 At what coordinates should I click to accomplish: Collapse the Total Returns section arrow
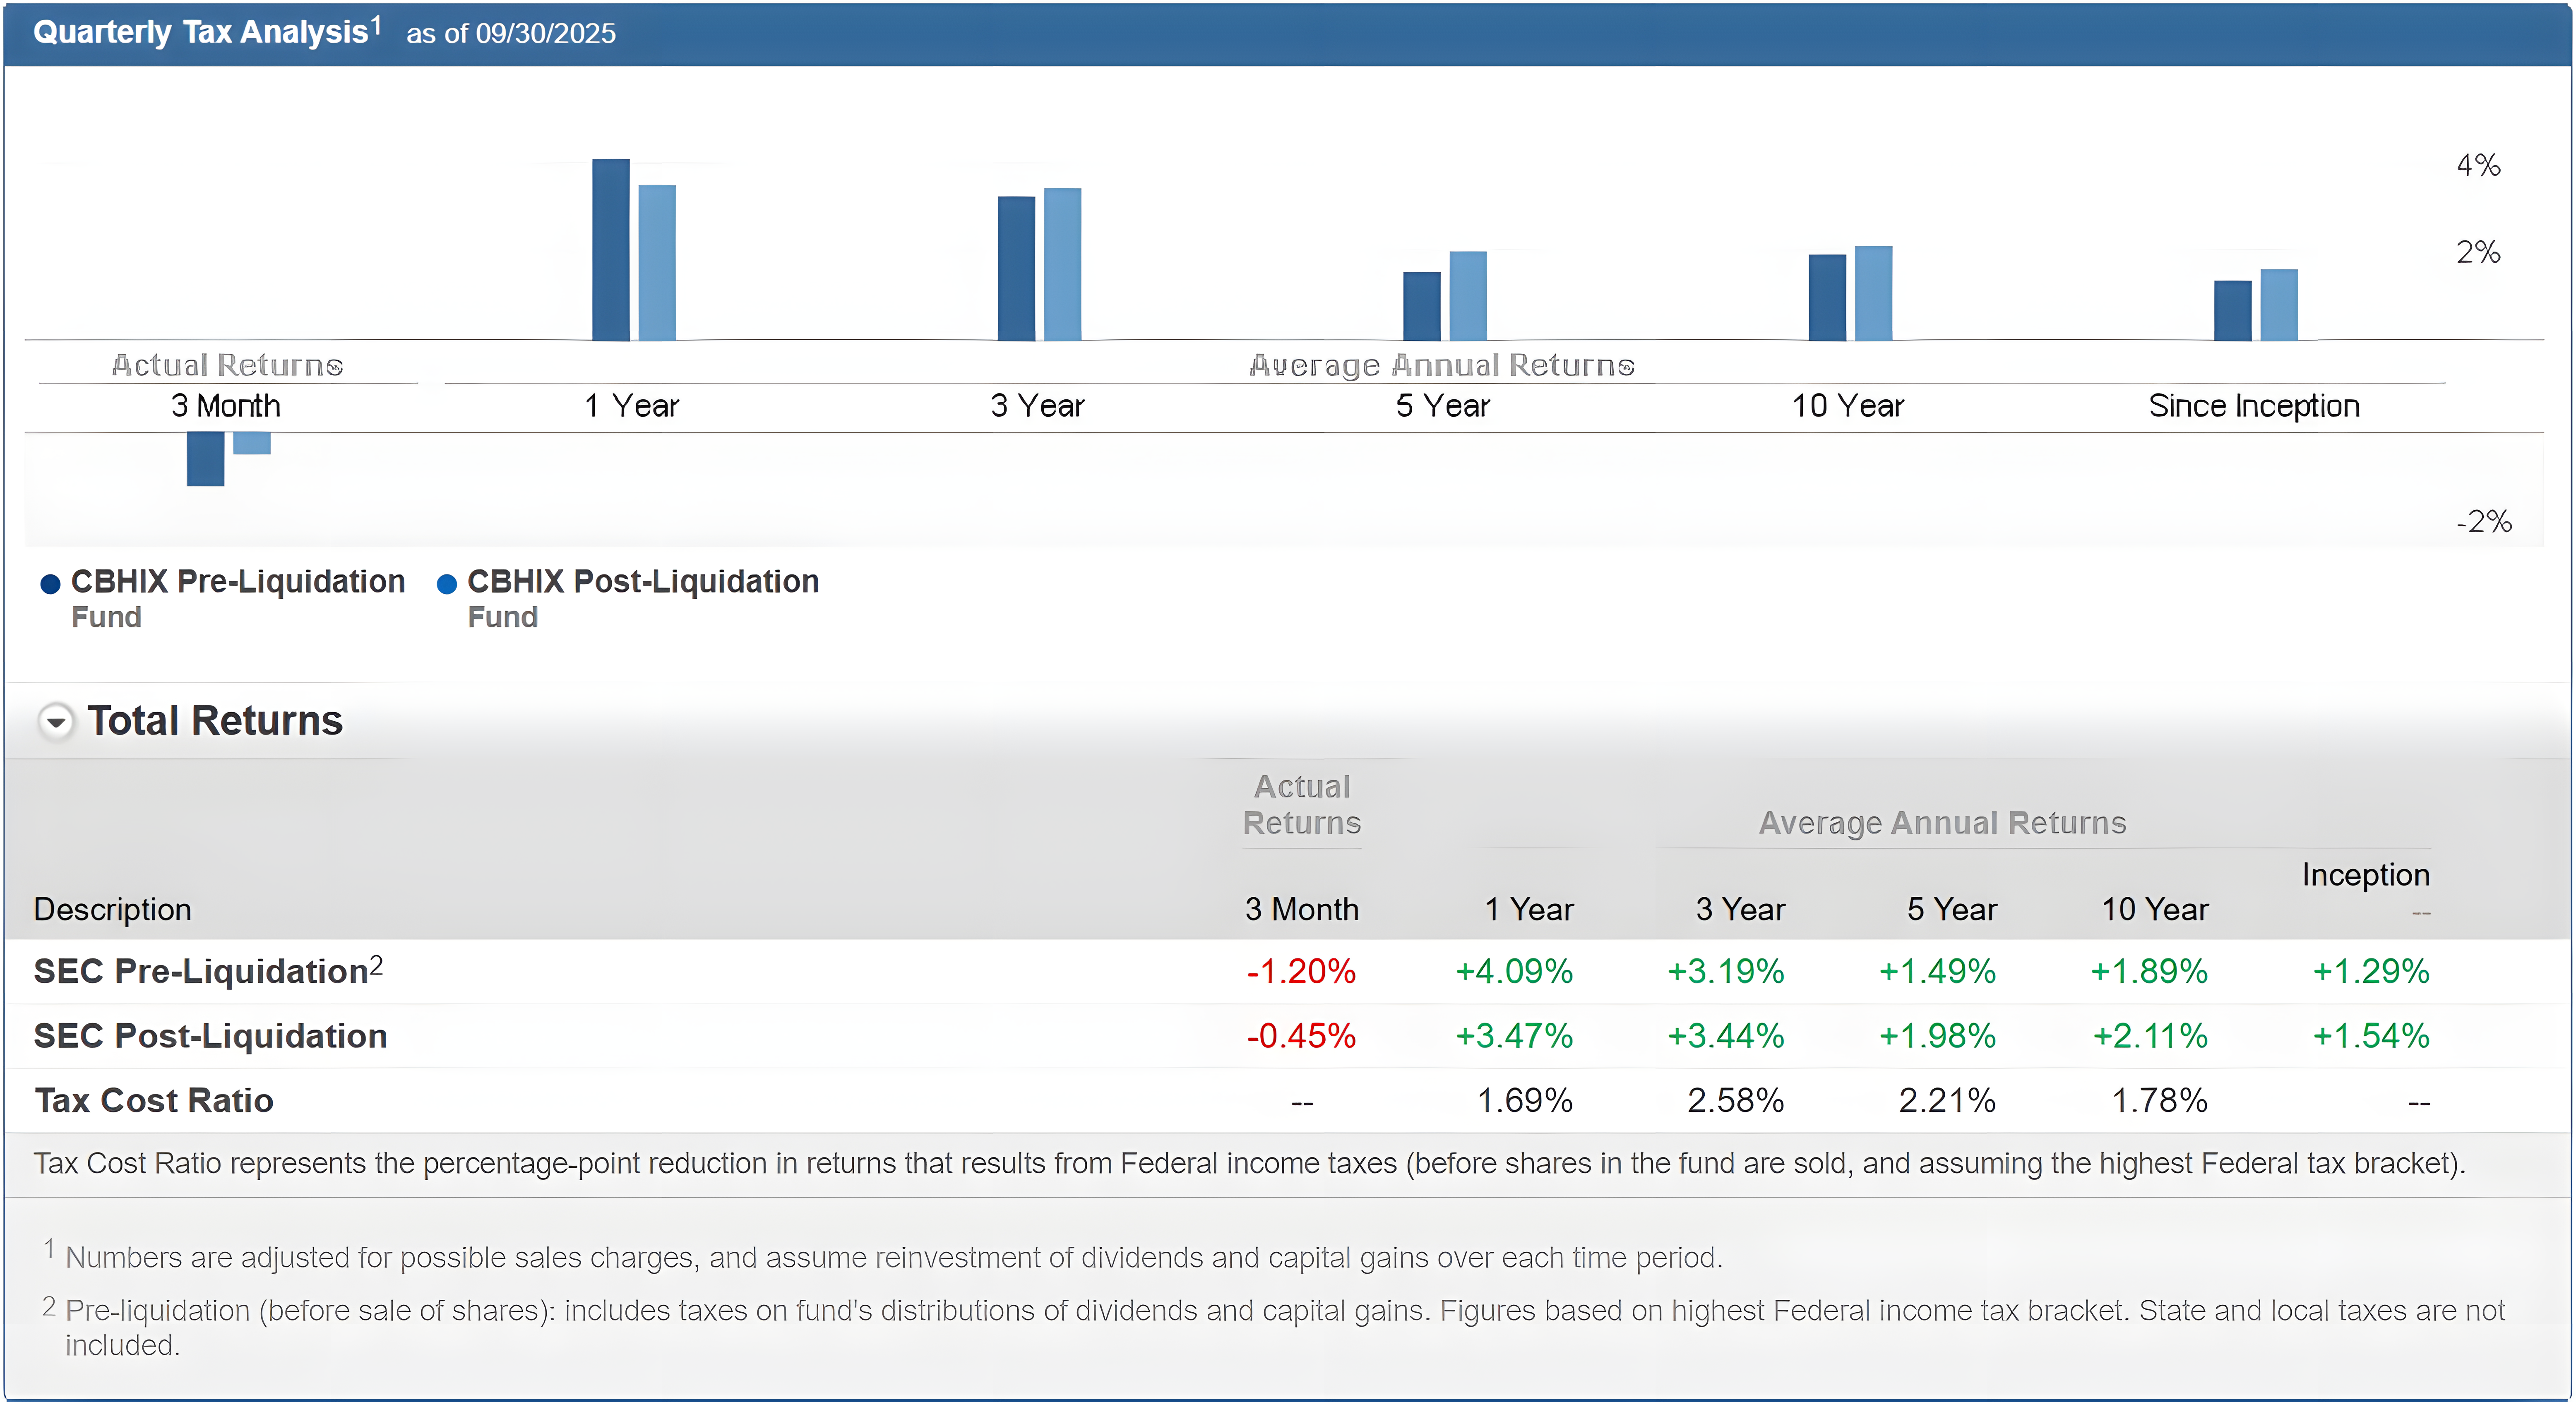(56, 721)
